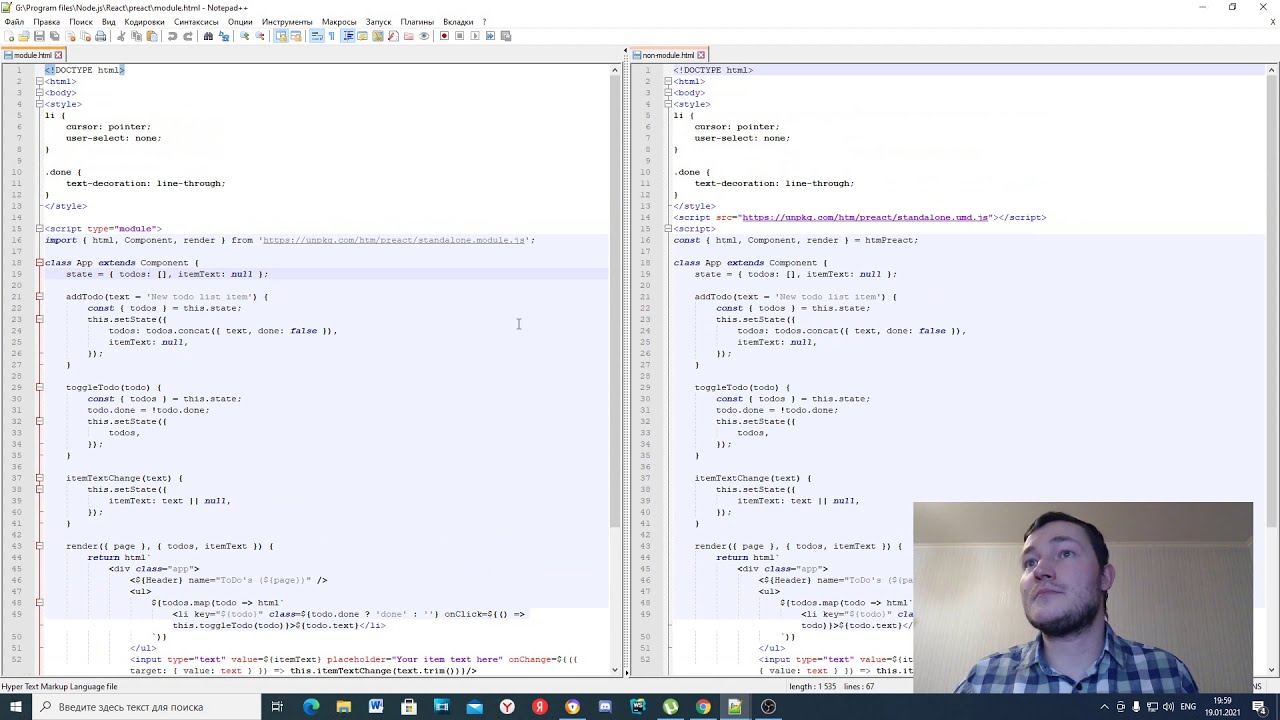Close the non-module.html tab
The width and height of the screenshot is (1280, 720).
701,55
